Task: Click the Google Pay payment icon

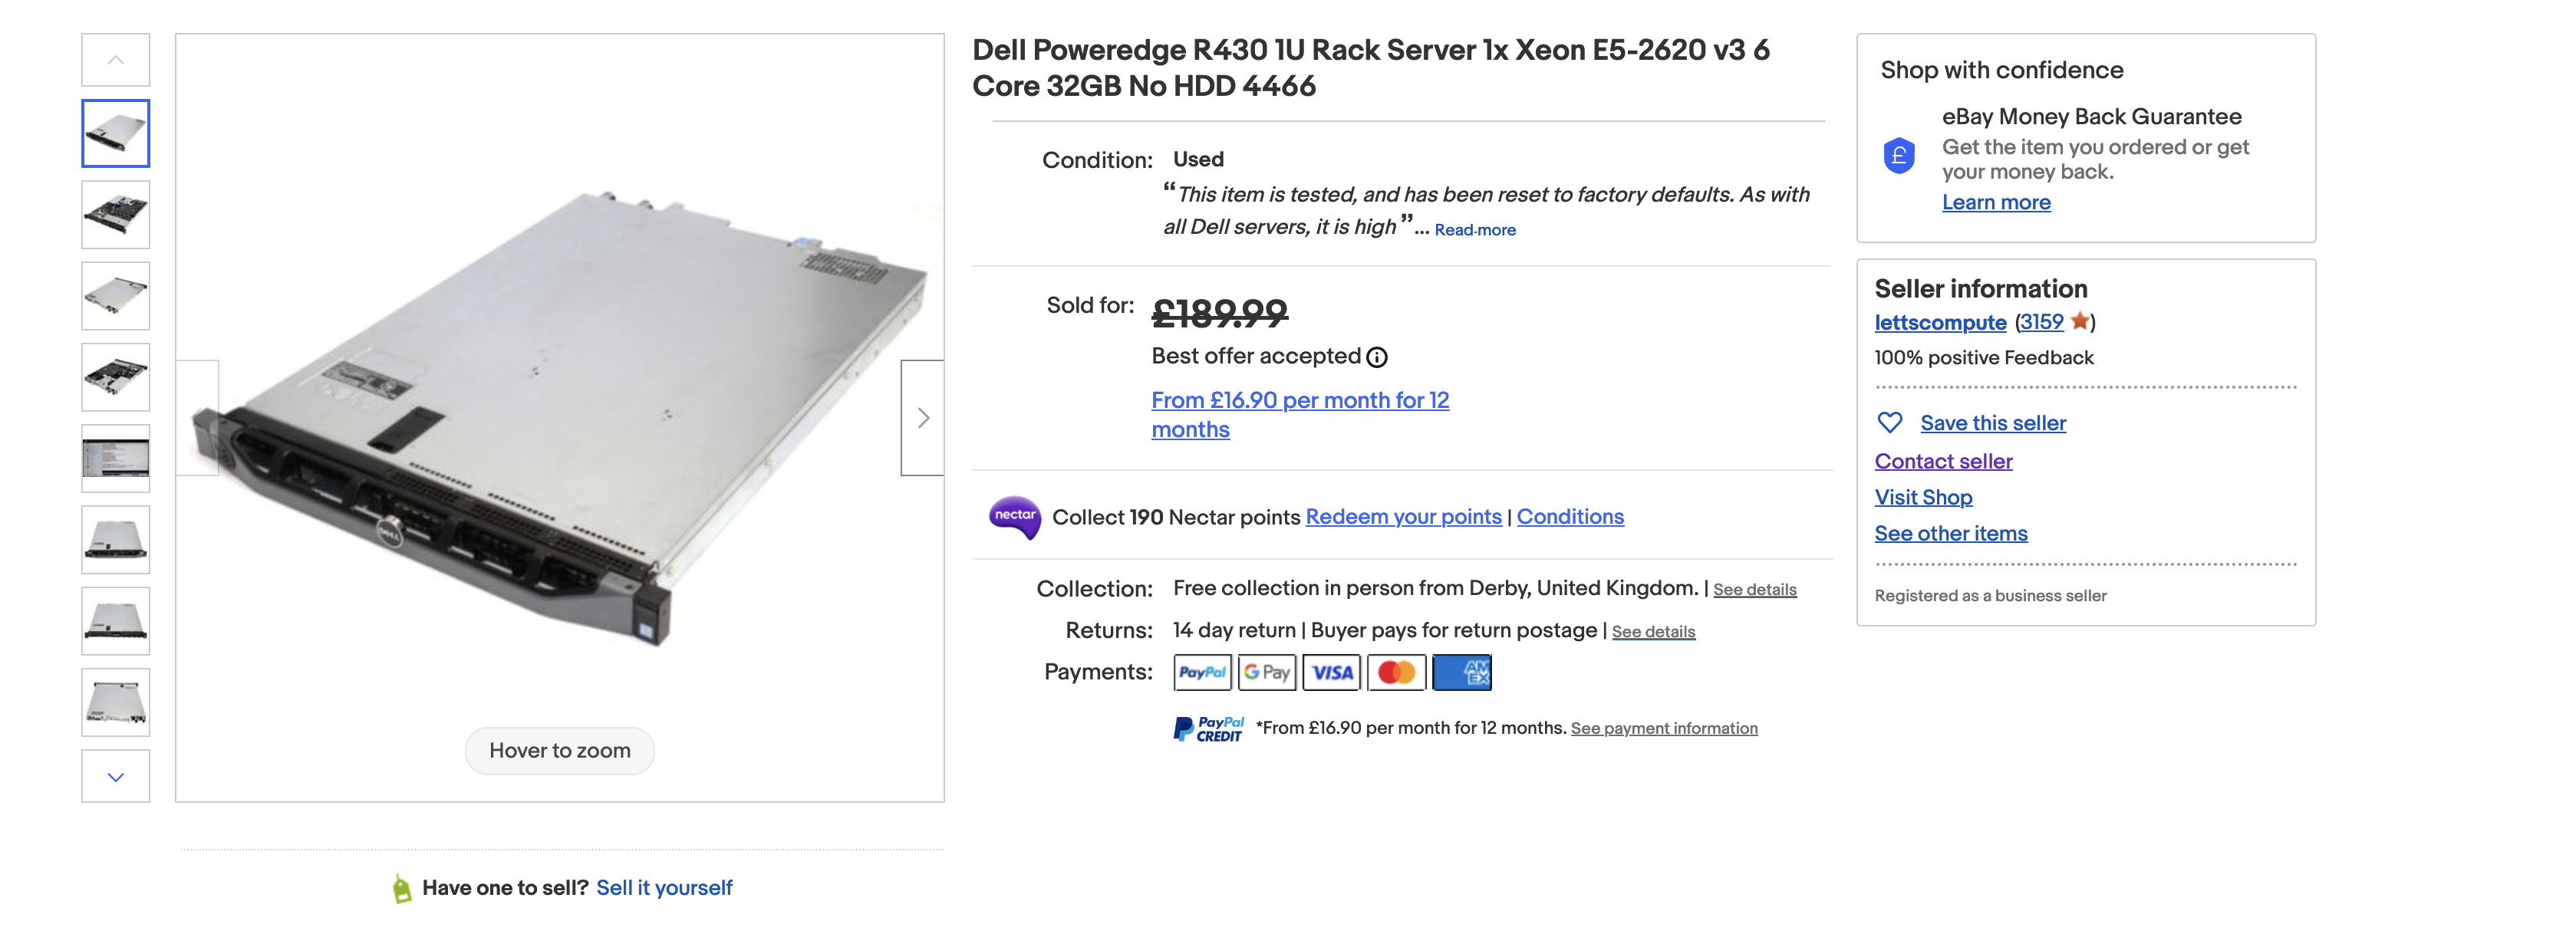Action: (1267, 673)
